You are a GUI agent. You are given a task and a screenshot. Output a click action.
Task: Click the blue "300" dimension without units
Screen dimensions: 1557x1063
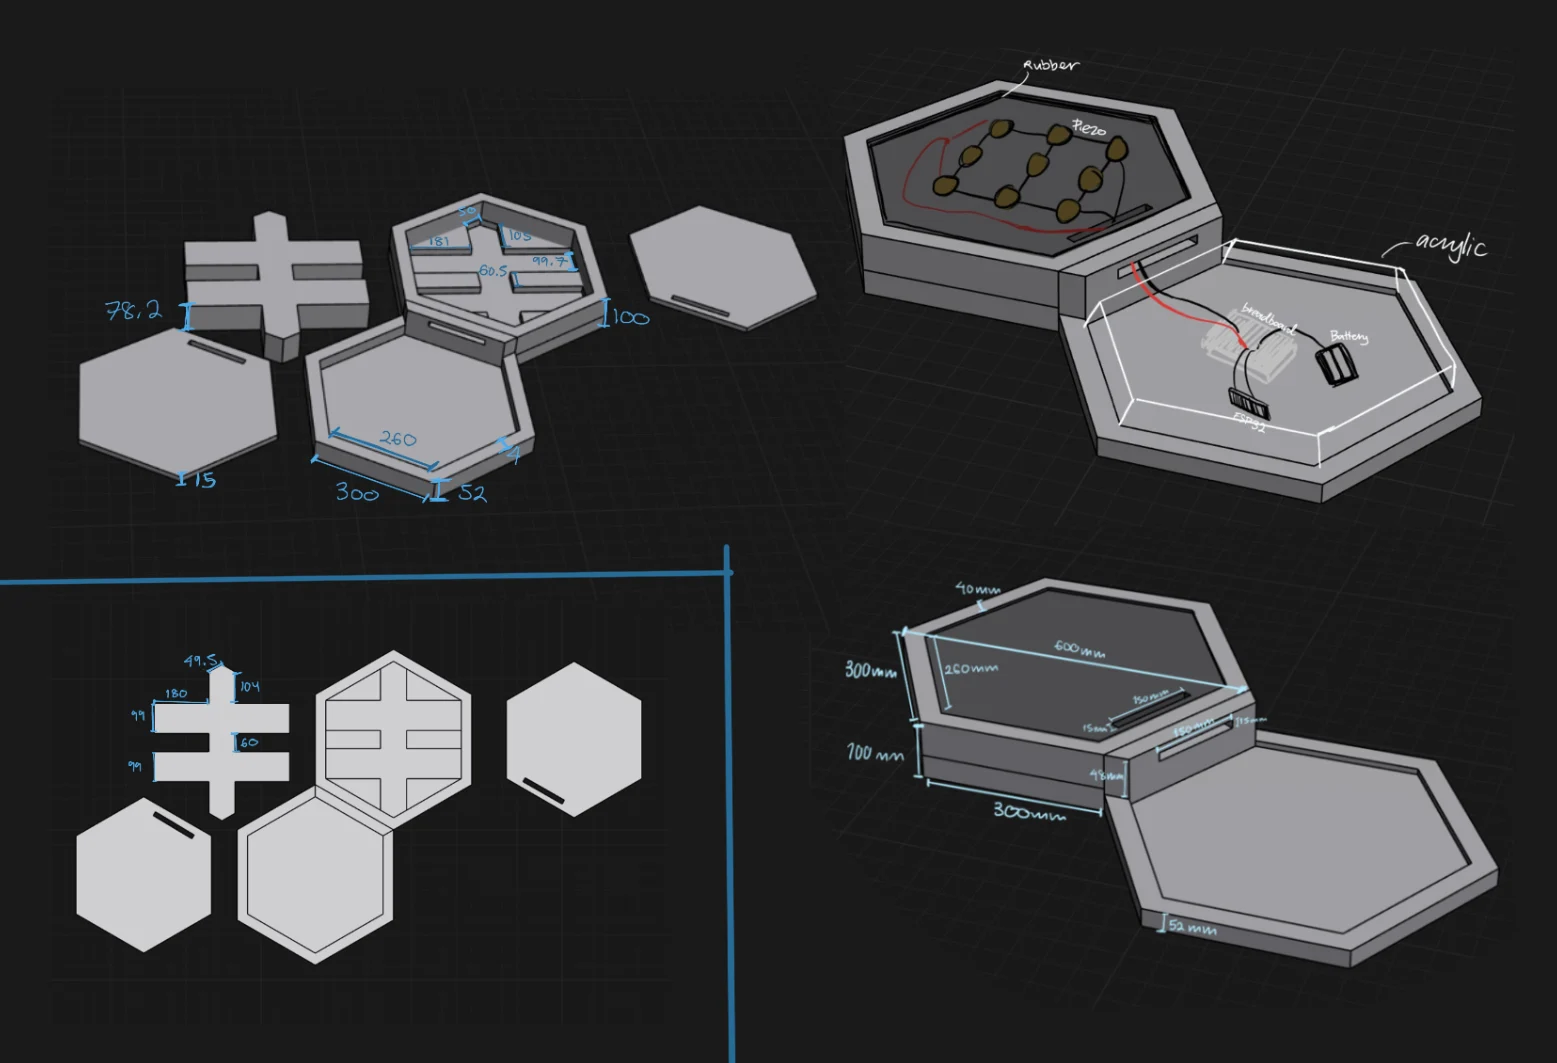356,492
